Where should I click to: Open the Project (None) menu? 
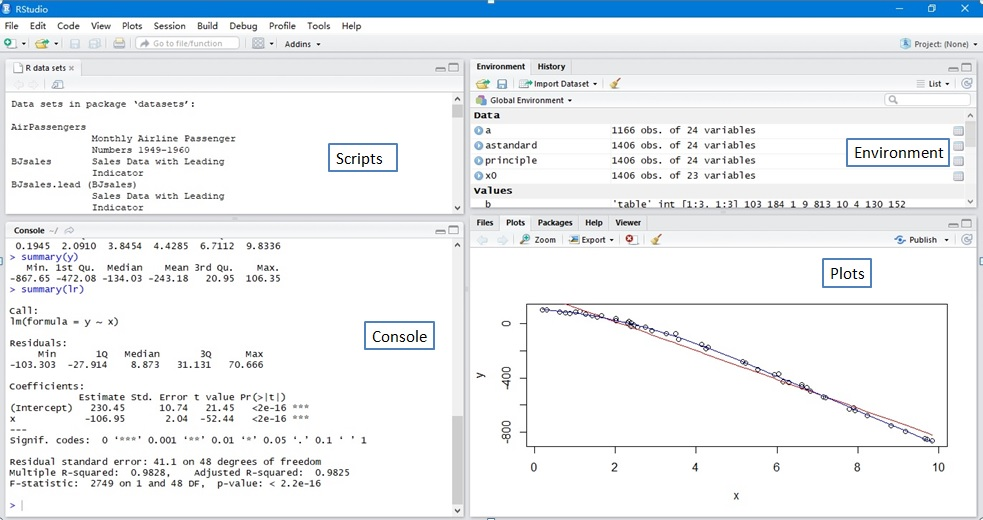coord(938,44)
